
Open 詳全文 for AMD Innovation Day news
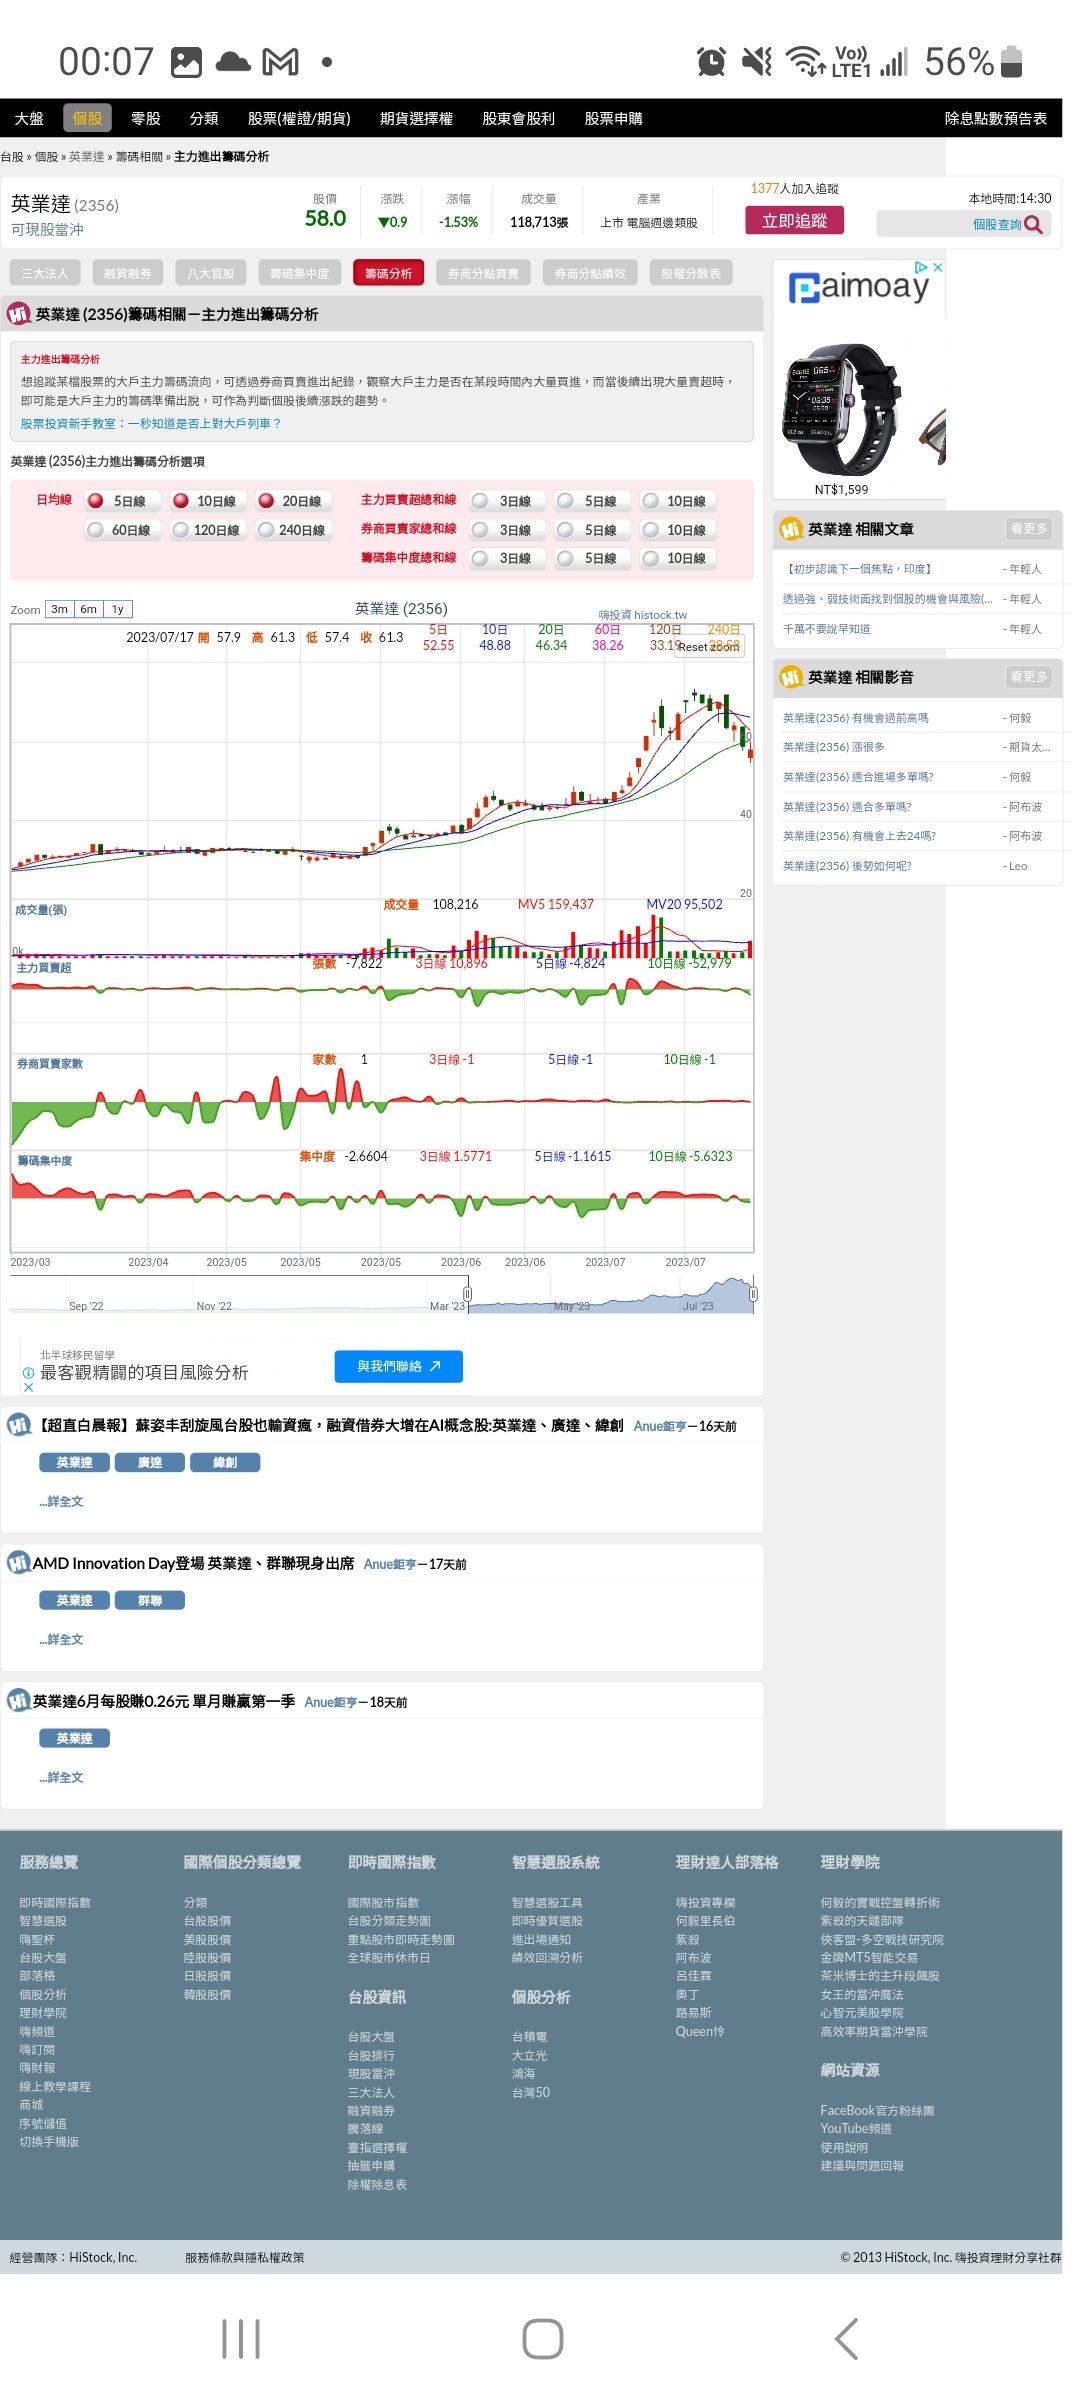click(x=62, y=1639)
